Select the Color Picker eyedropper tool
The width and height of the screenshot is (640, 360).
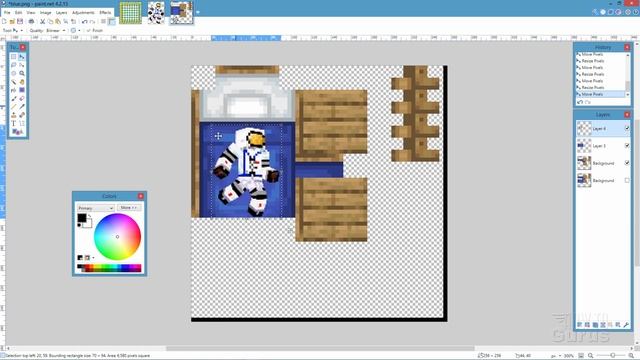pyautogui.click(x=22, y=107)
